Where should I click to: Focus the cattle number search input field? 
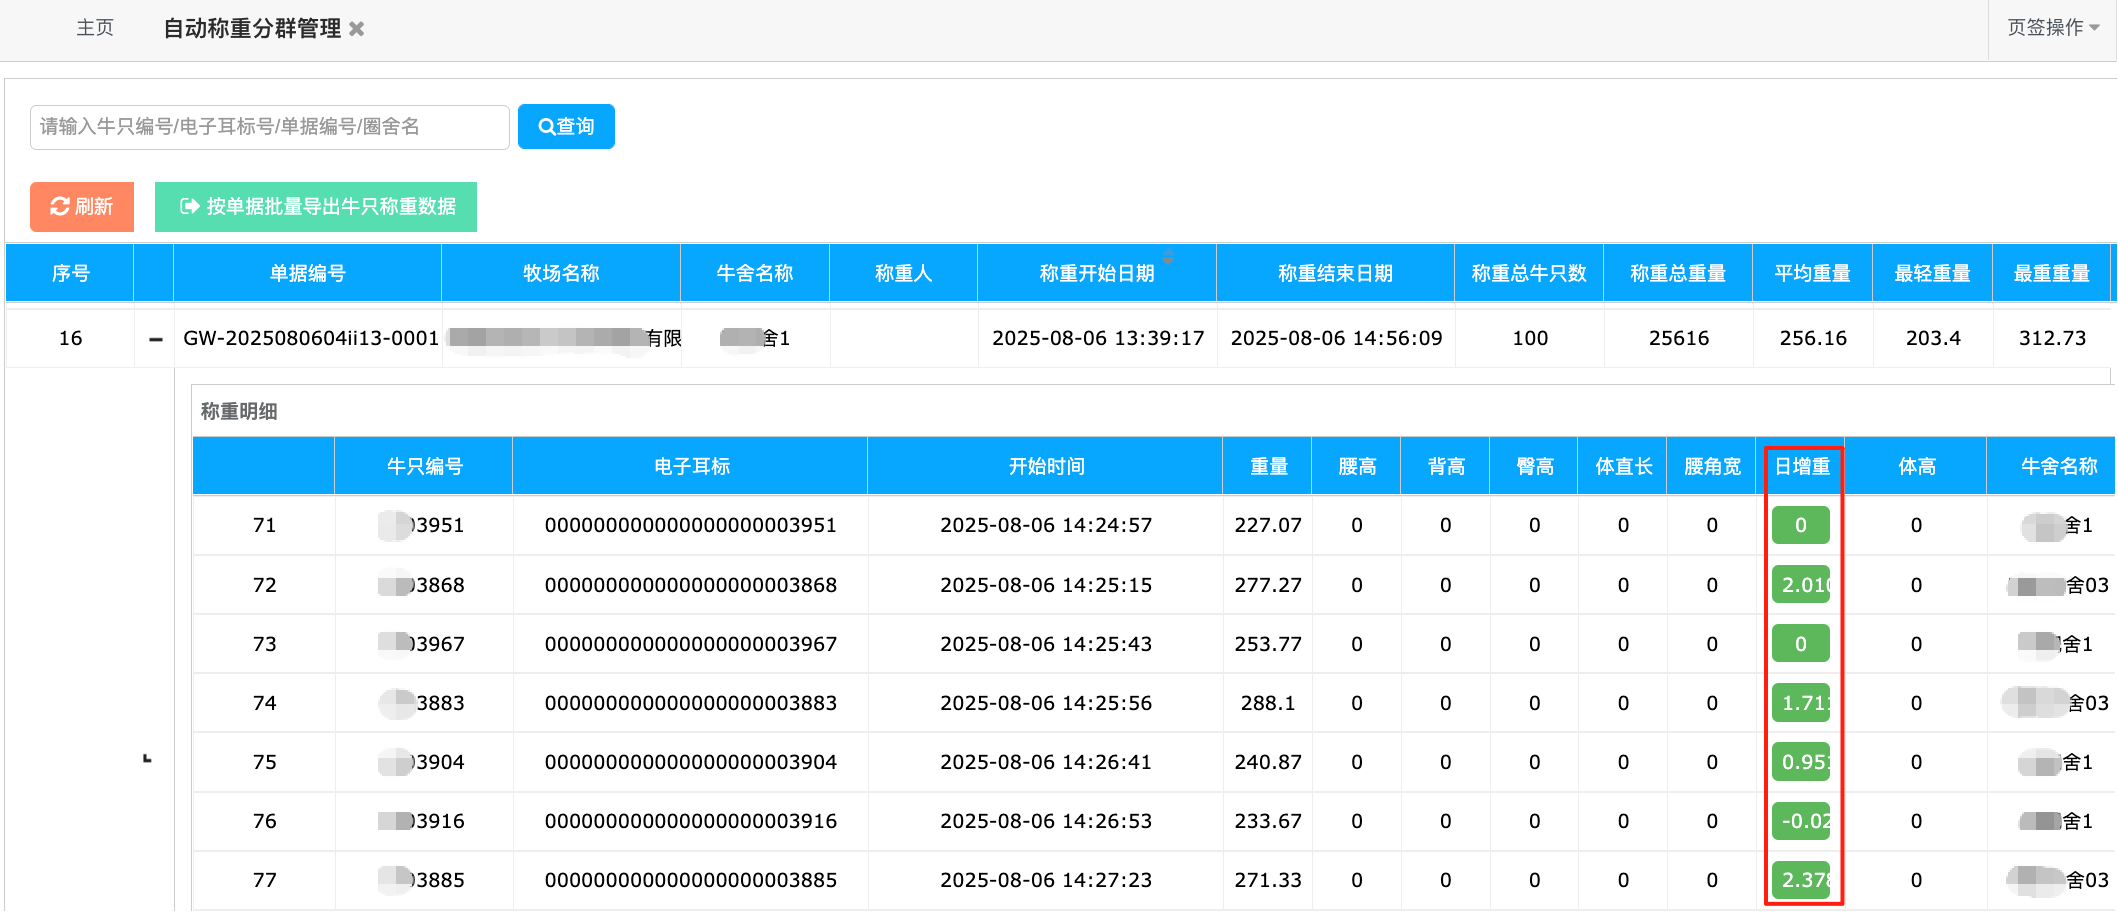click(270, 127)
